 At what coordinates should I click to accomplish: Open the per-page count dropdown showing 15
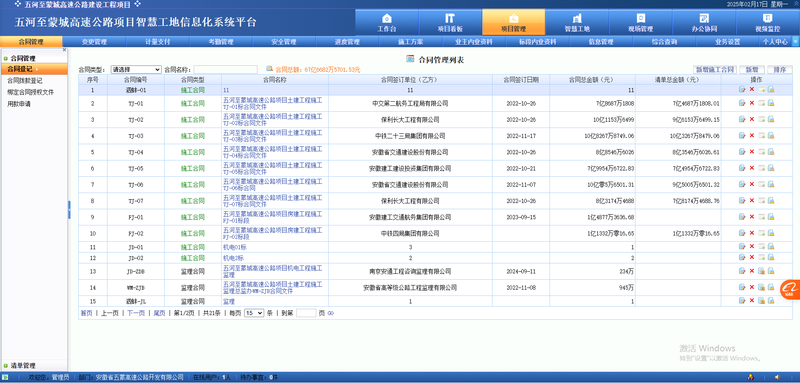[254, 313]
